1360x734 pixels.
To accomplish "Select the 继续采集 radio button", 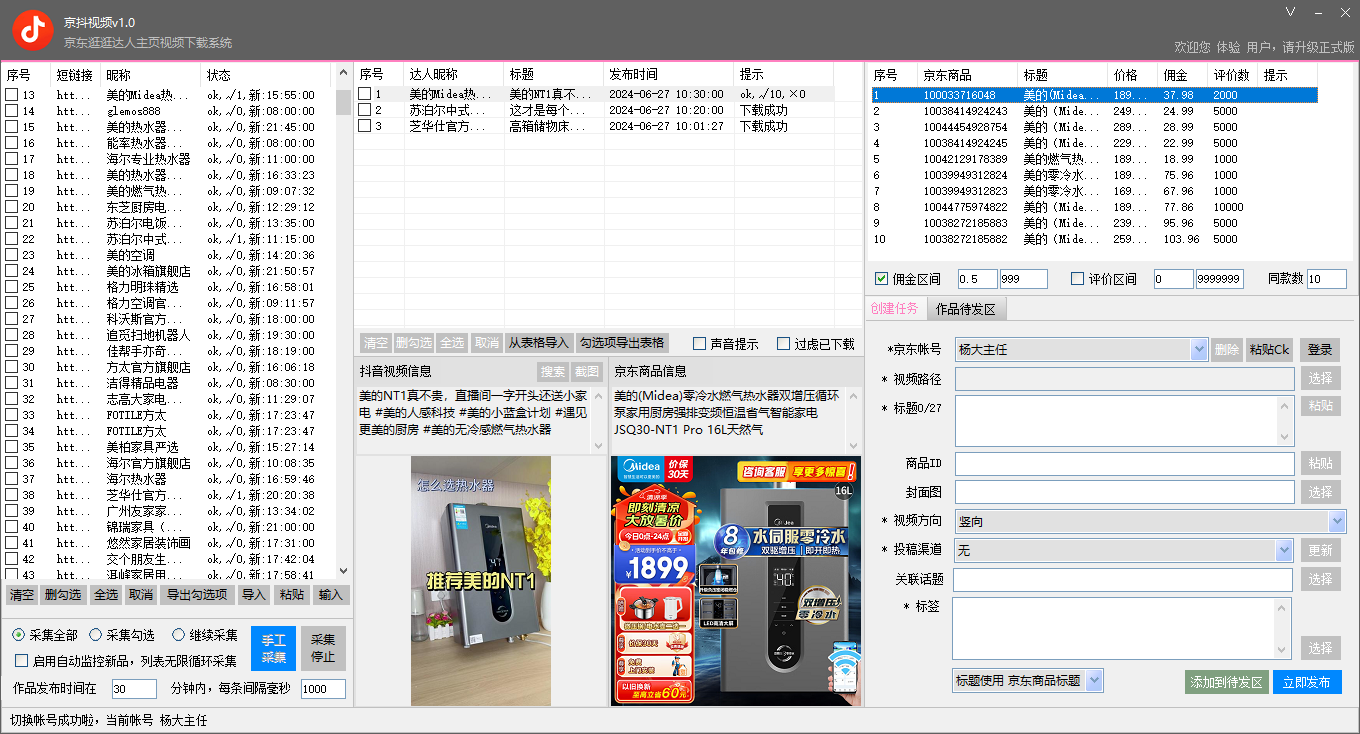I will [x=179, y=635].
